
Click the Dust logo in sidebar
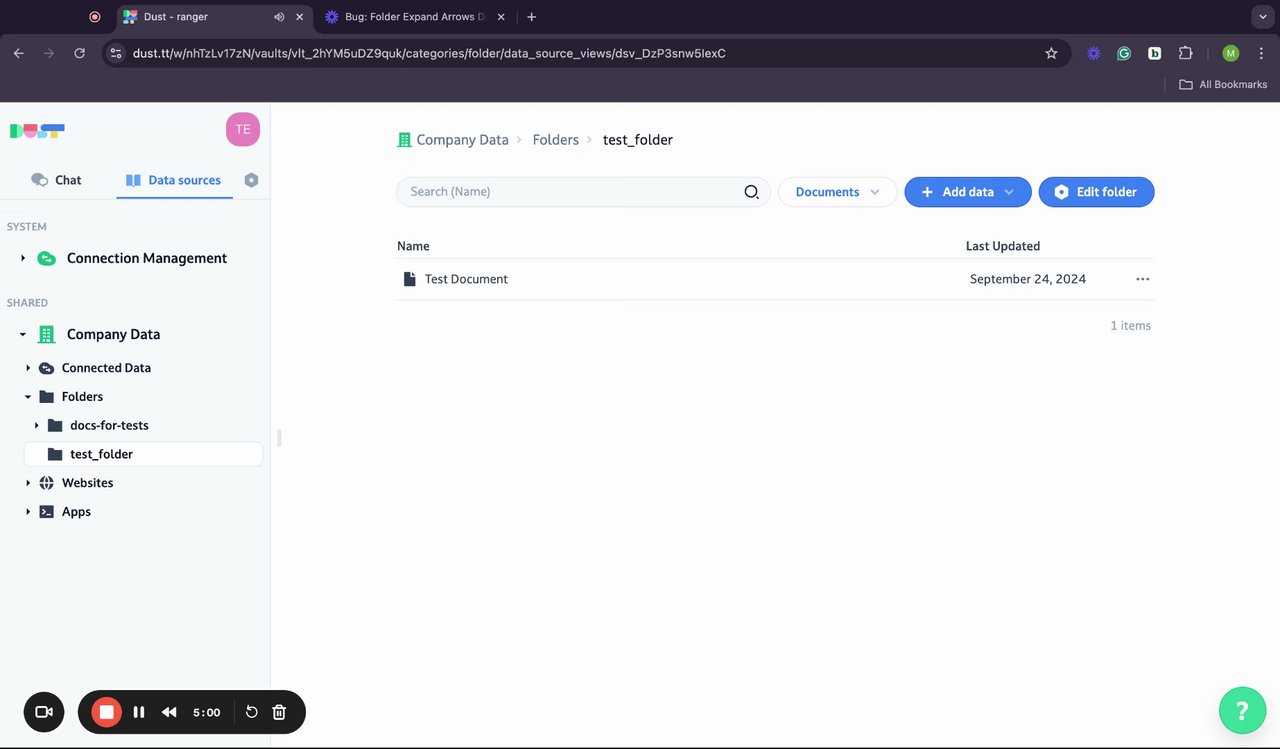[x=37, y=130]
